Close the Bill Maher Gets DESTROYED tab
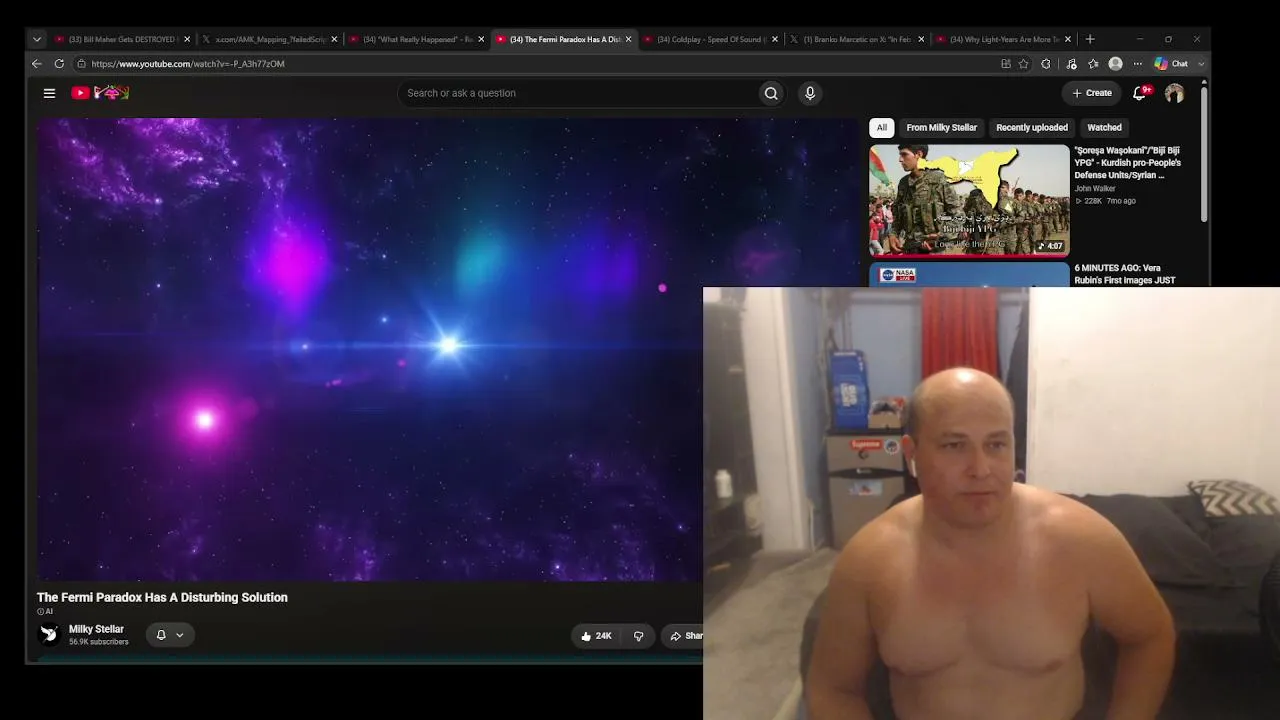1280x720 pixels. (187, 40)
